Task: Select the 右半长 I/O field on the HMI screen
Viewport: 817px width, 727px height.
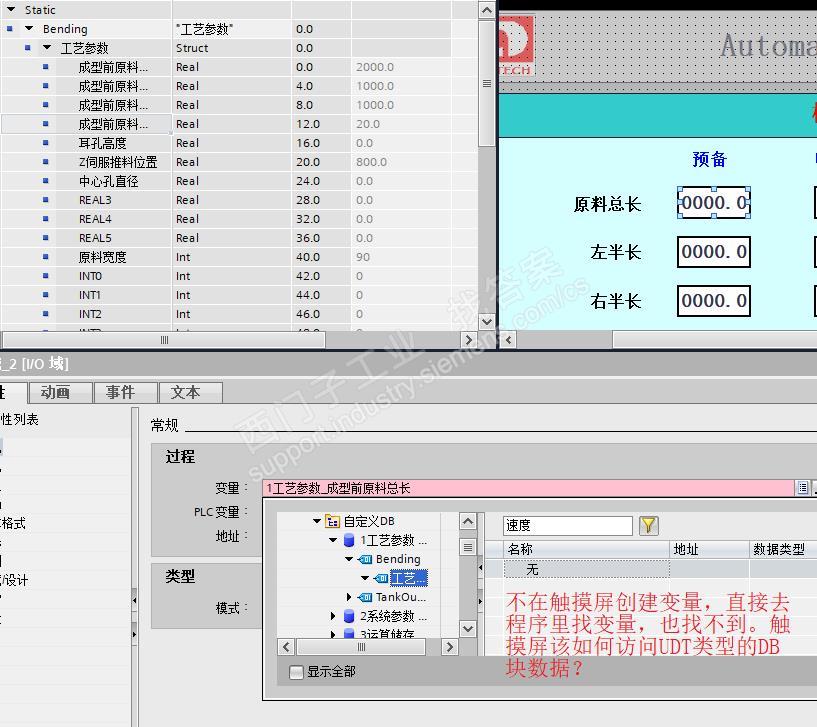Action: point(713,301)
